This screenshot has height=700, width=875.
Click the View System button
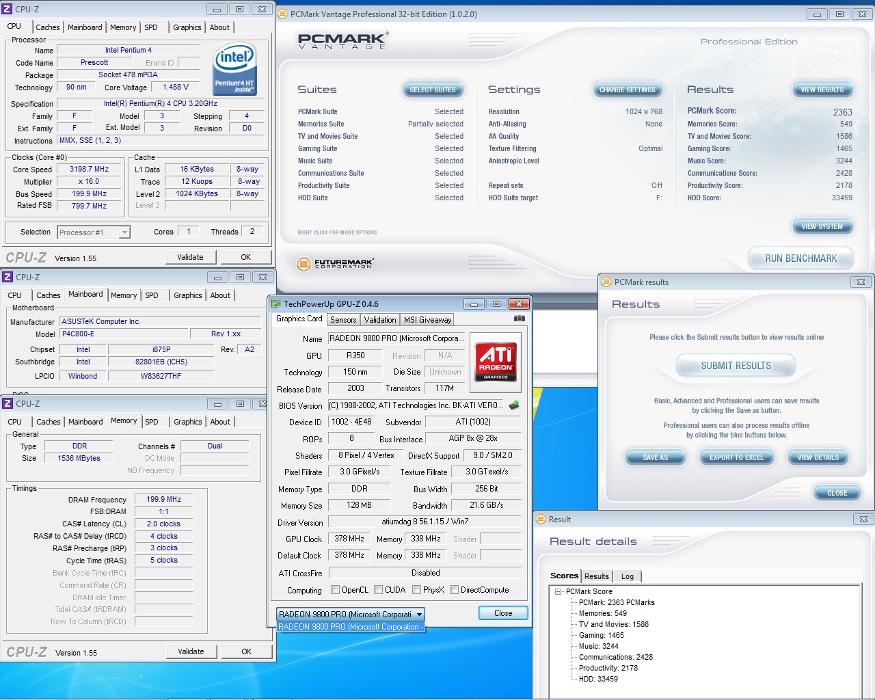[823, 226]
